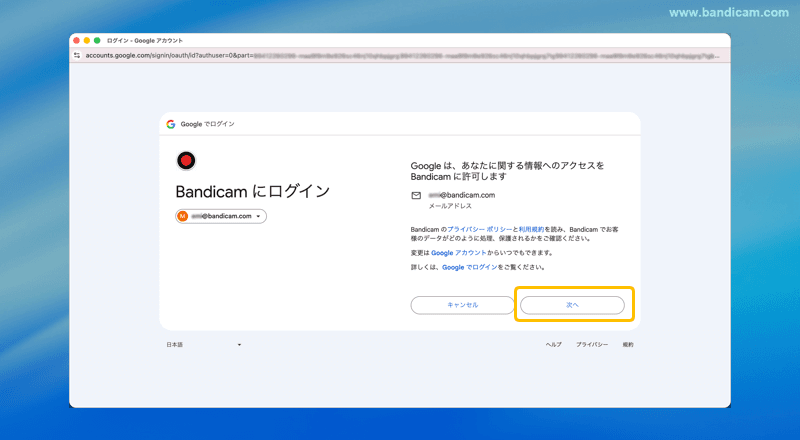Click the プライバシー footer link

tap(592, 345)
